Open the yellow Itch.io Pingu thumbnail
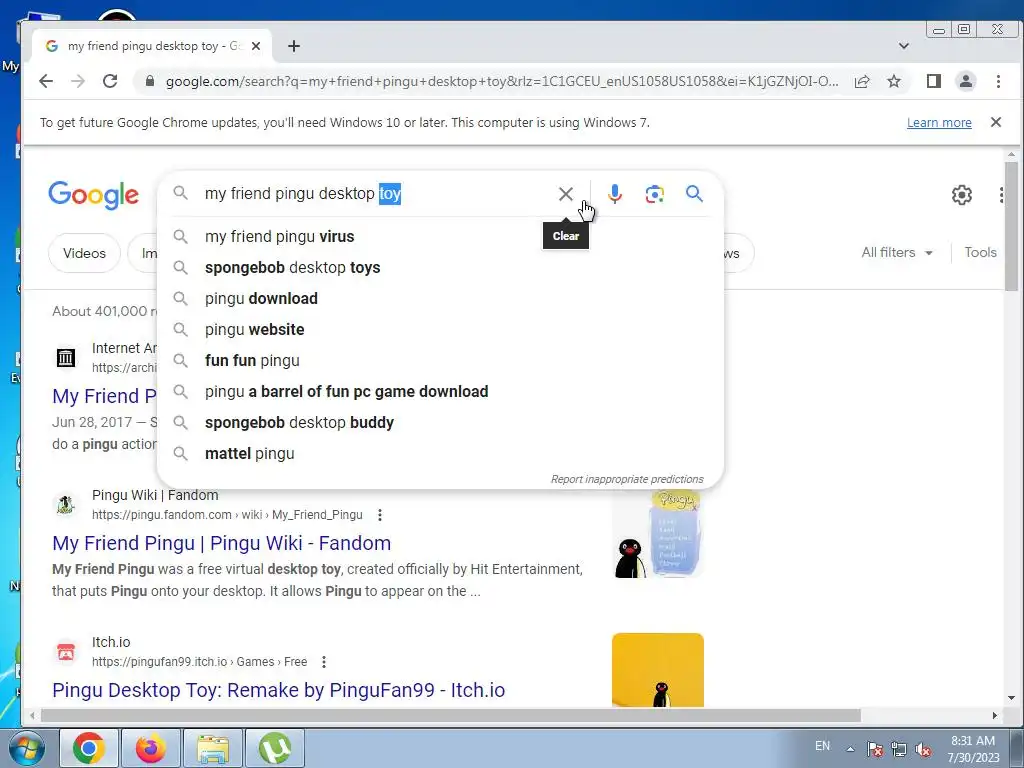 click(658, 670)
